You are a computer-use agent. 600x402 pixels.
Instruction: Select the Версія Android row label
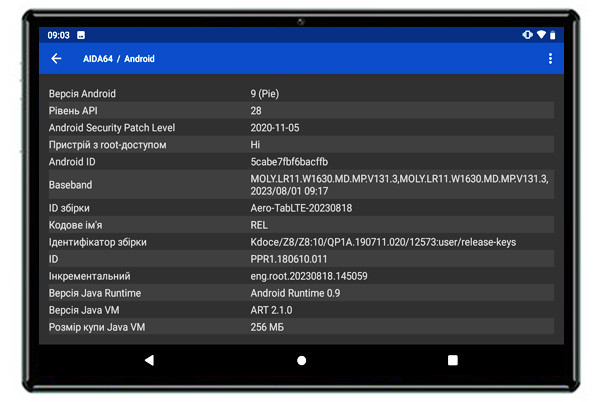pyautogui.click(x=82, y=94)
